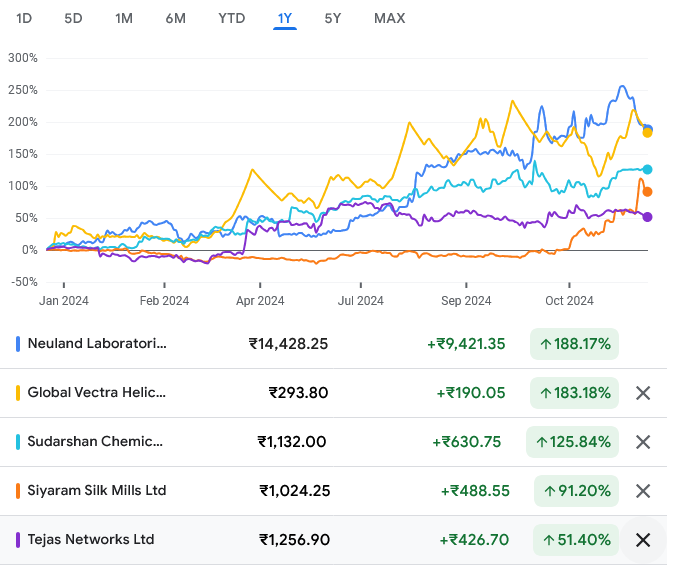Screen dimensions: 675x565
Task: Click the Sep 2024 axis label
Action: (466, 301)
